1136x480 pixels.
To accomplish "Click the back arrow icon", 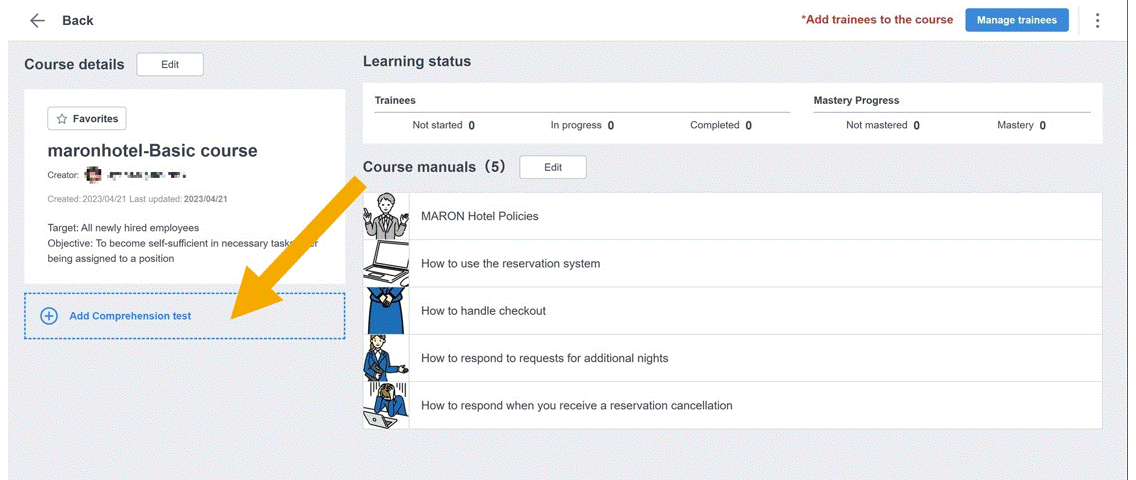I will click(x=37, y=21).
